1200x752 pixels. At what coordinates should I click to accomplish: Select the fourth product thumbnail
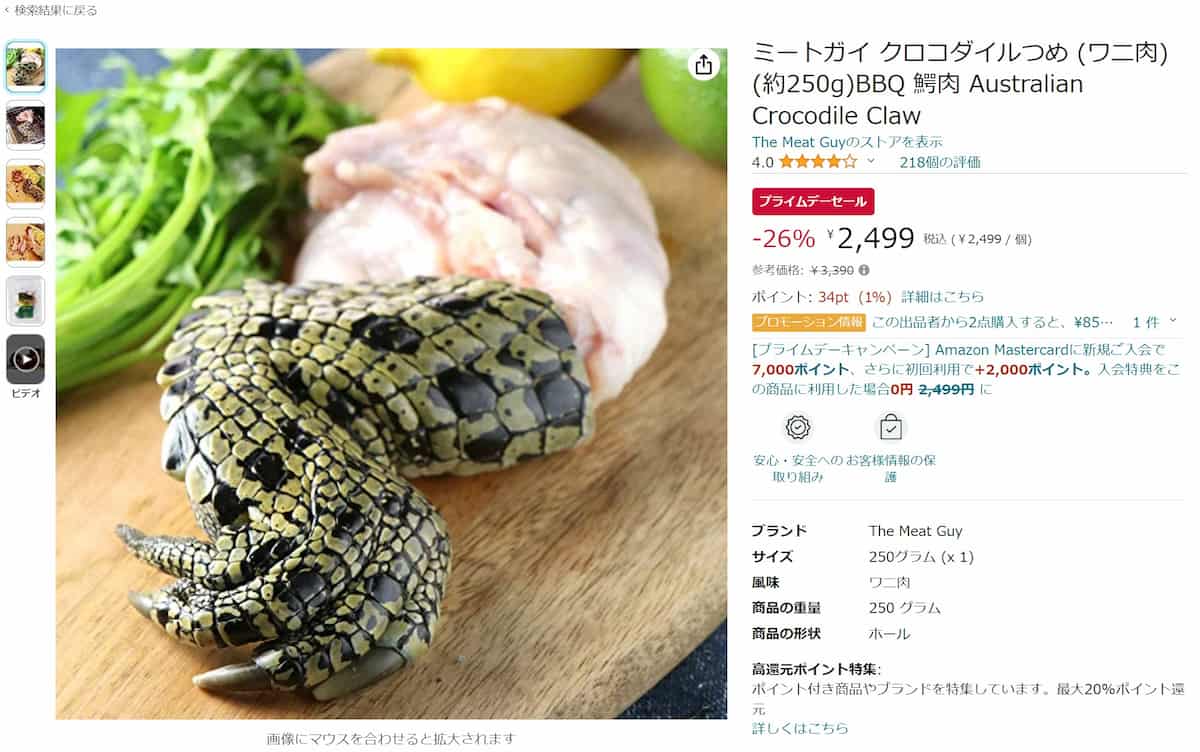click(26, 242)
